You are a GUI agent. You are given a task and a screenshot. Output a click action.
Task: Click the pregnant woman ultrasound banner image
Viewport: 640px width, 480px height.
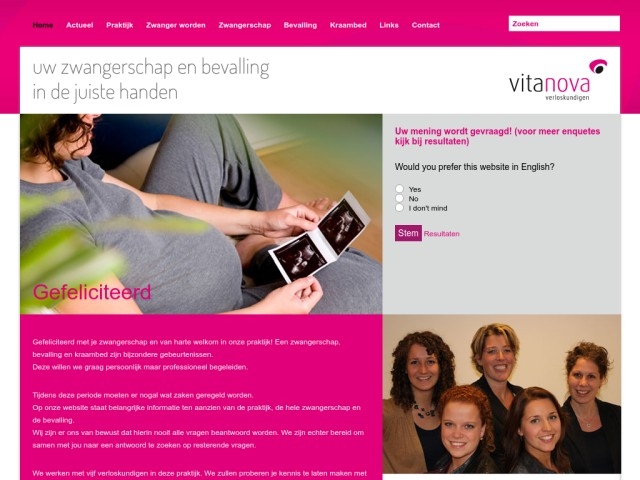coord(201,214)
